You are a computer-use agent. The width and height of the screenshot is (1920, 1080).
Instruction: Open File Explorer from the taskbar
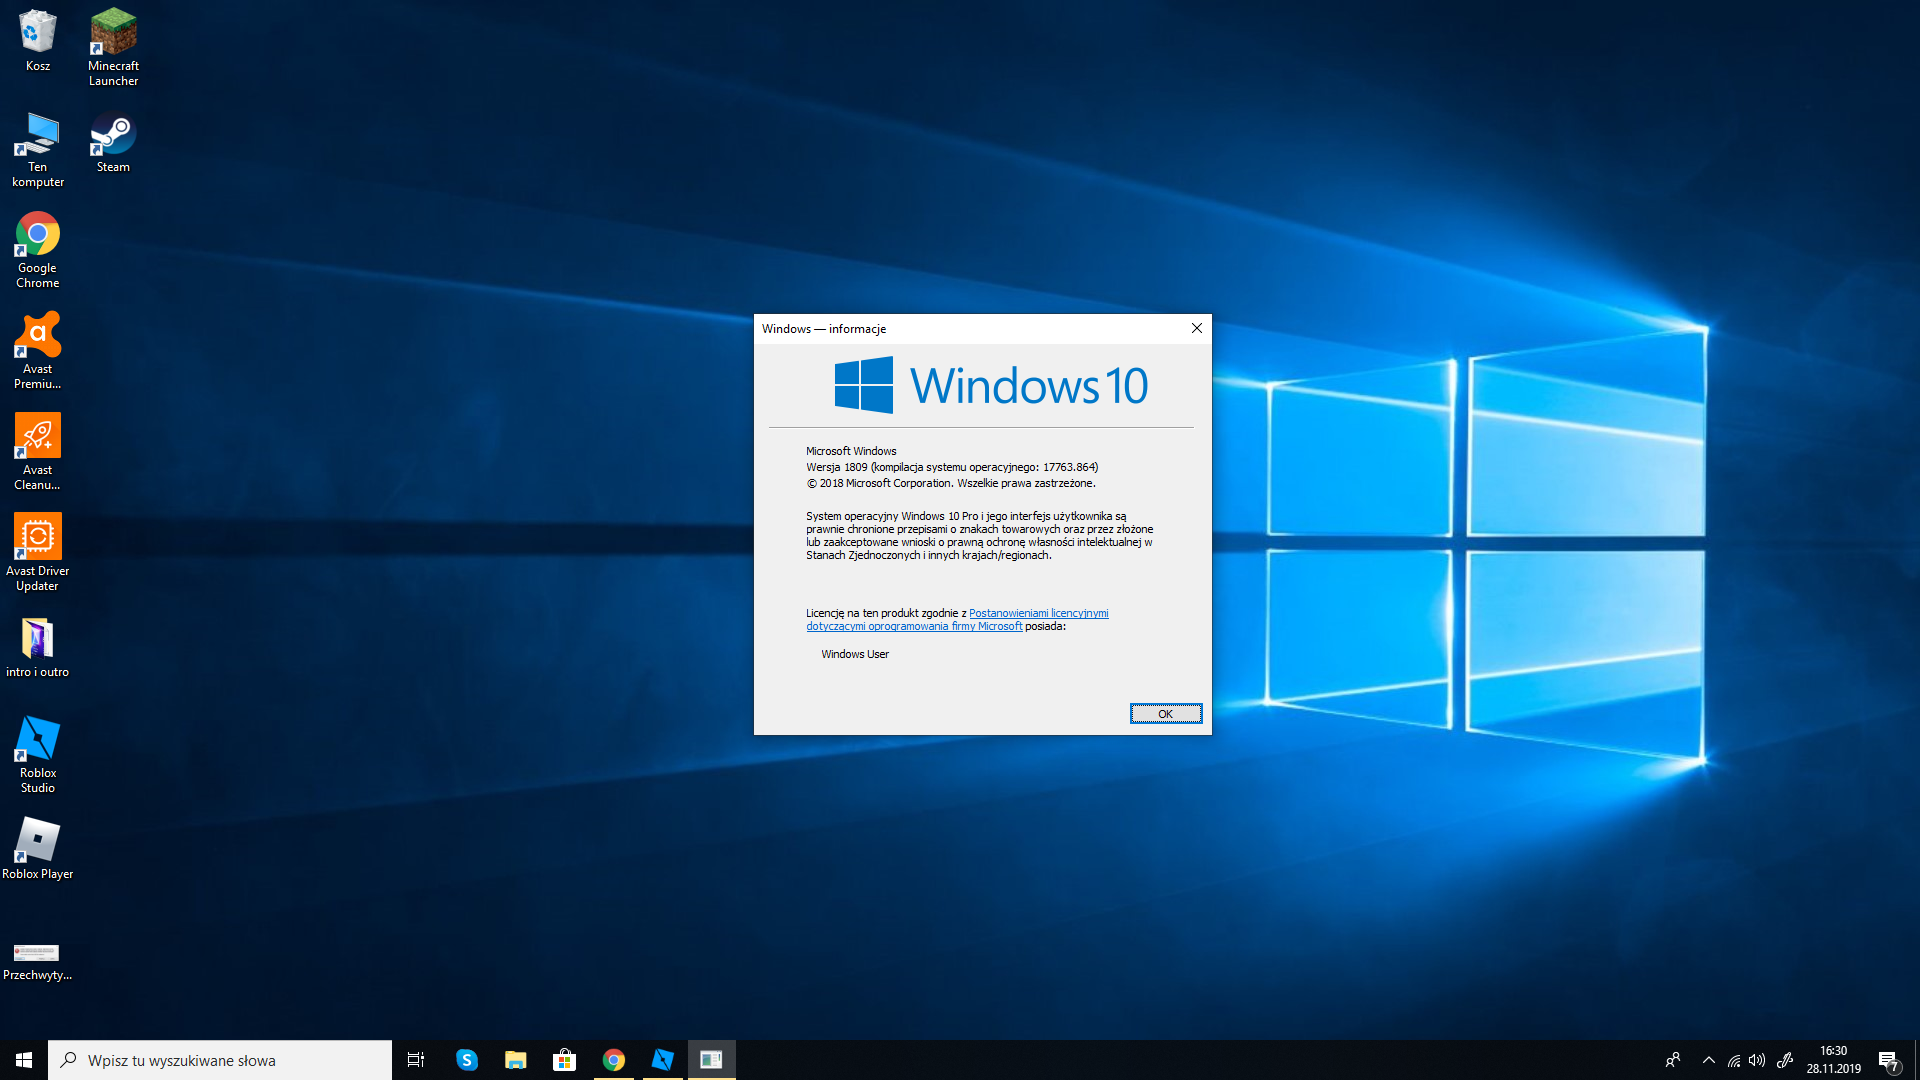515,1060
